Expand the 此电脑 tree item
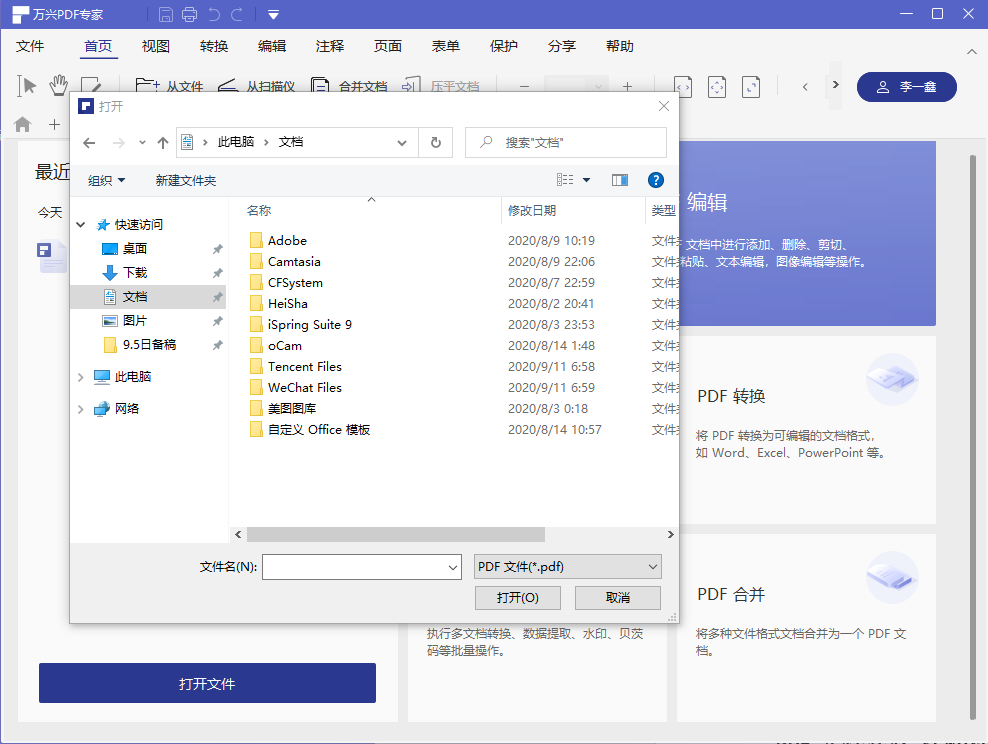The width and height of the screenshot is (988, 744). (78, 377)
